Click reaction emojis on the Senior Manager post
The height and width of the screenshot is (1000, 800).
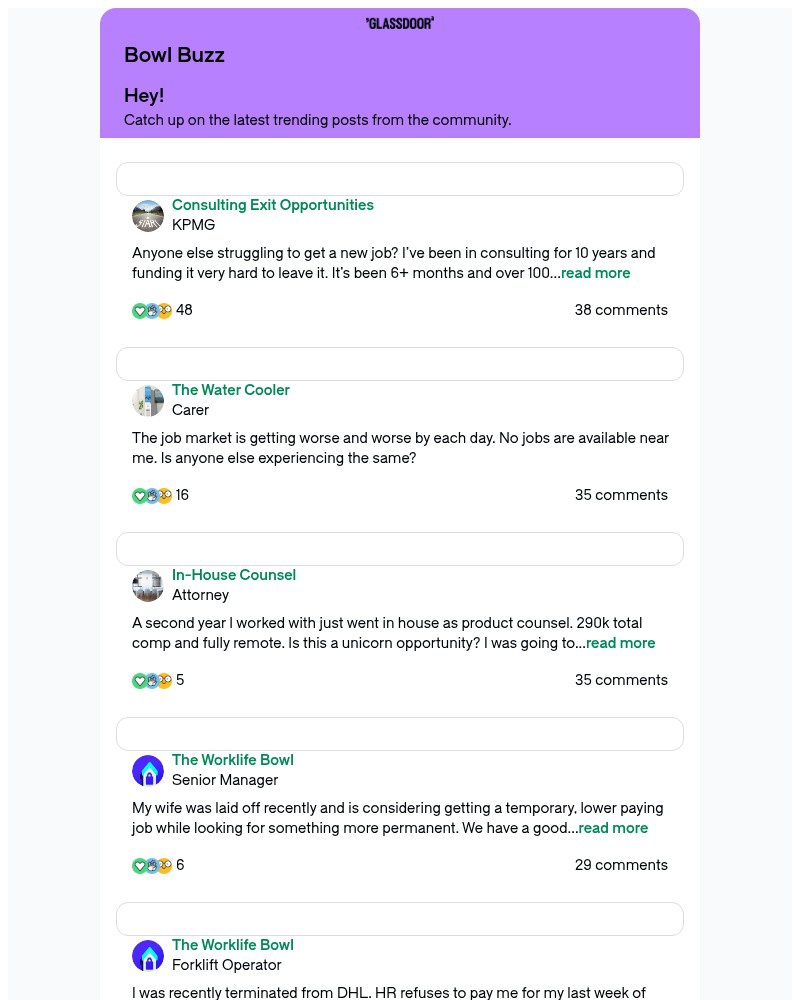(152, 865)
